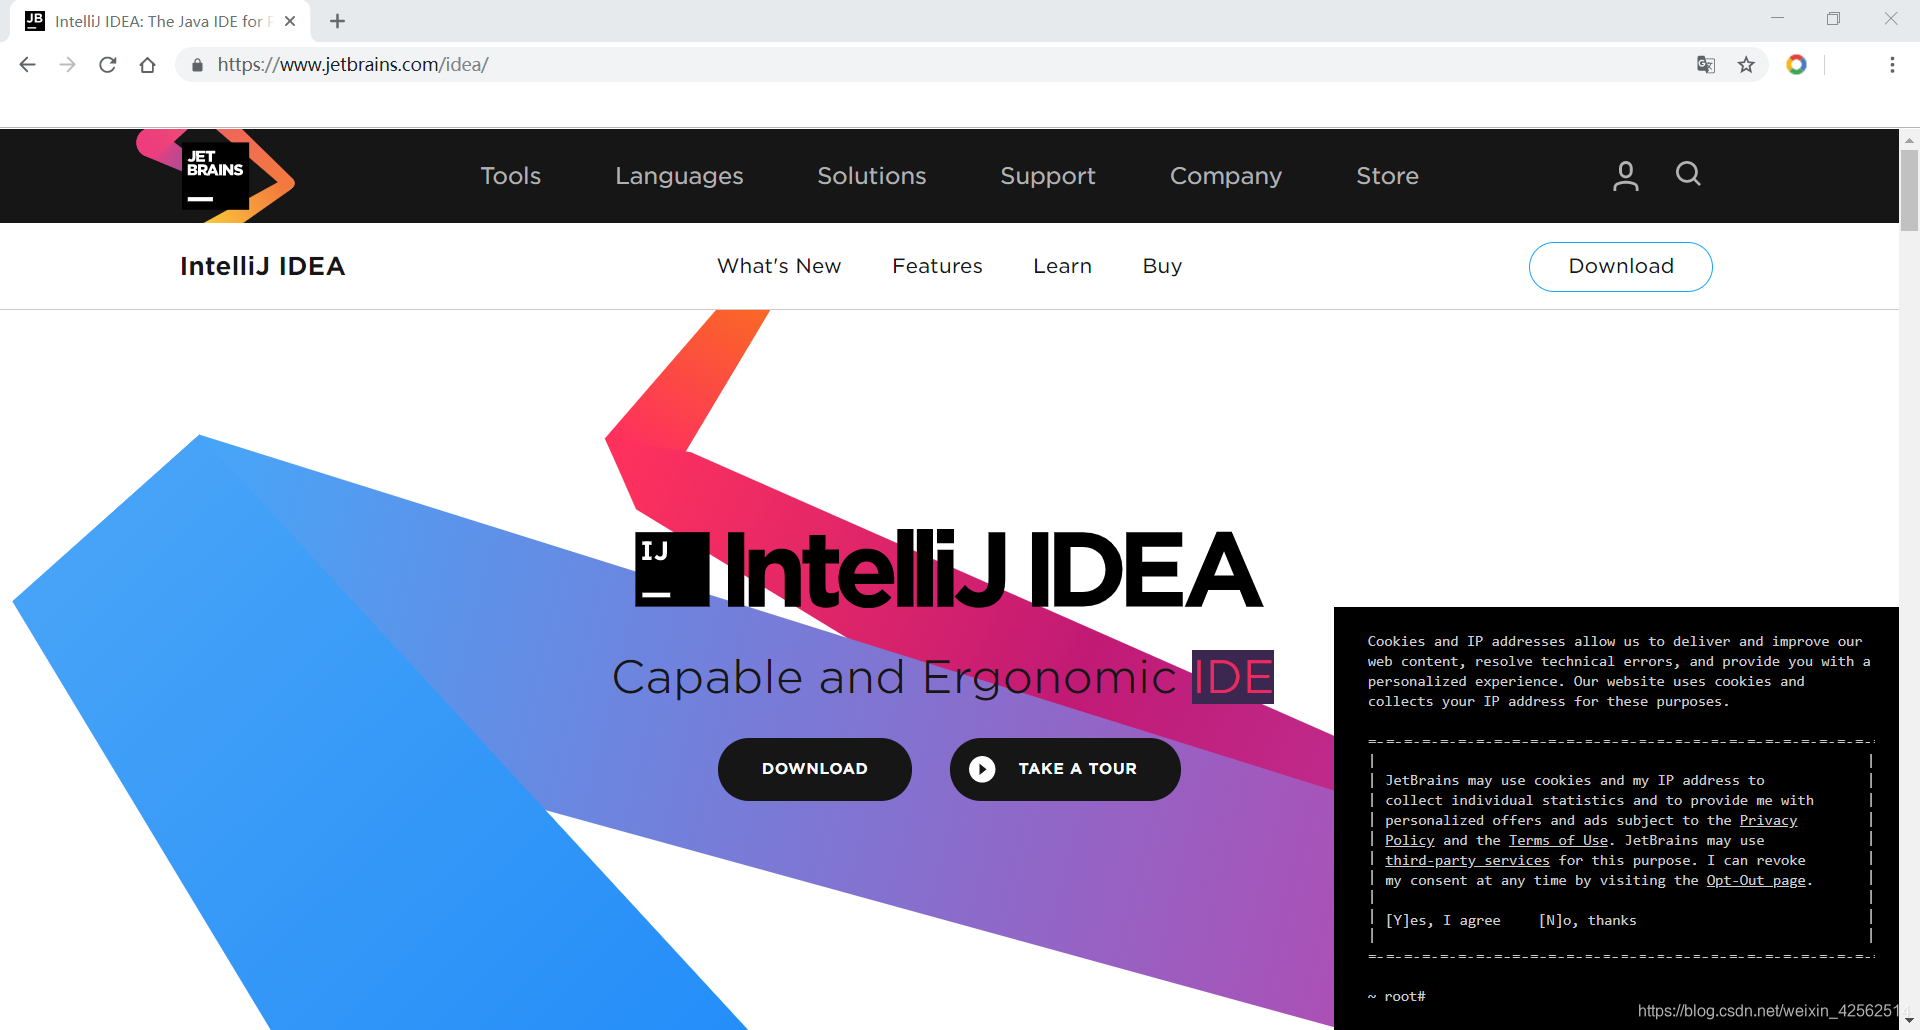Open the Learn section
This screenshot has height=1030, width=1920.
[1062, 266]
